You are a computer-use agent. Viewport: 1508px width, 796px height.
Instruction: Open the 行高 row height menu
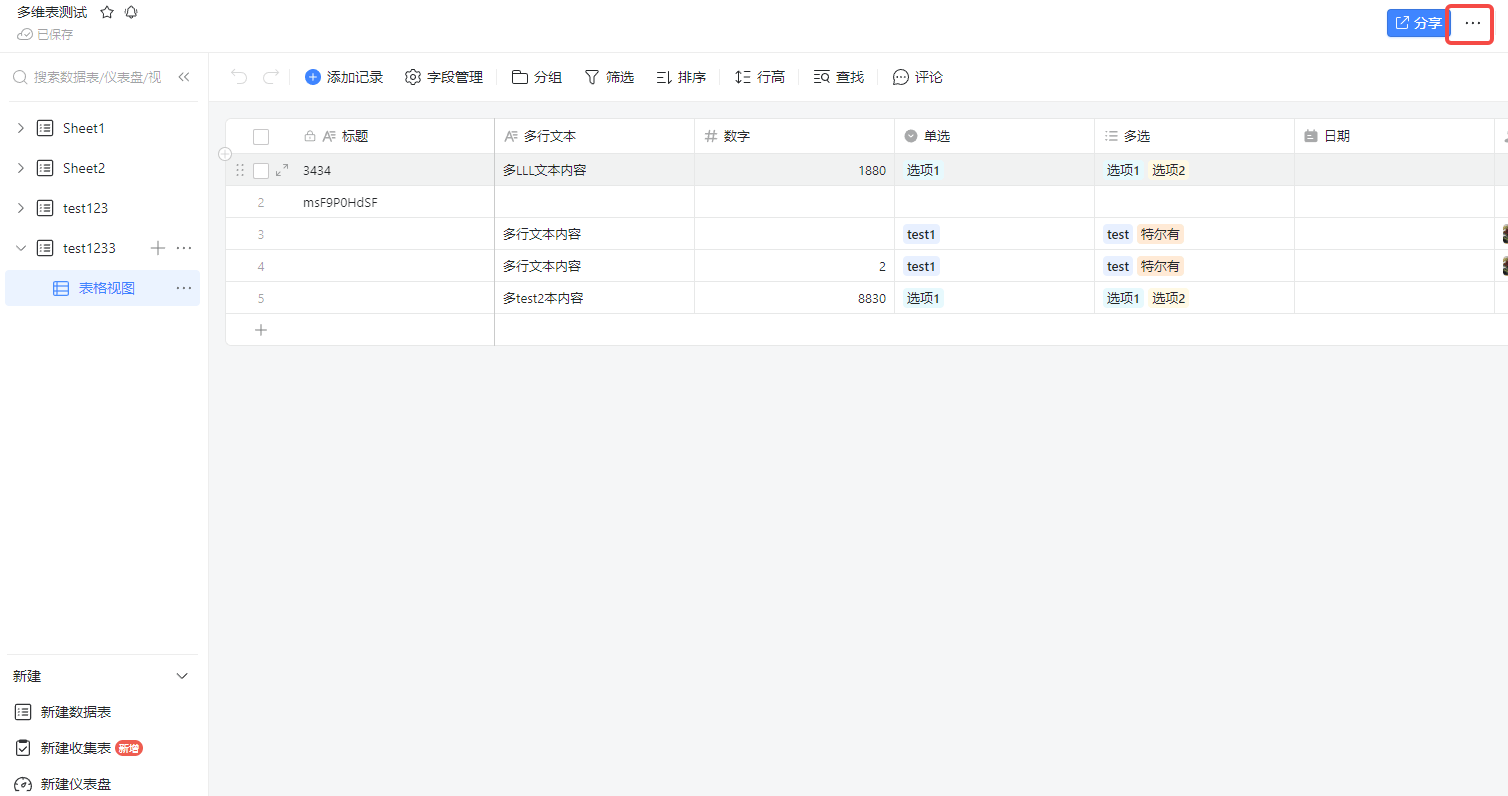point(760,77)
